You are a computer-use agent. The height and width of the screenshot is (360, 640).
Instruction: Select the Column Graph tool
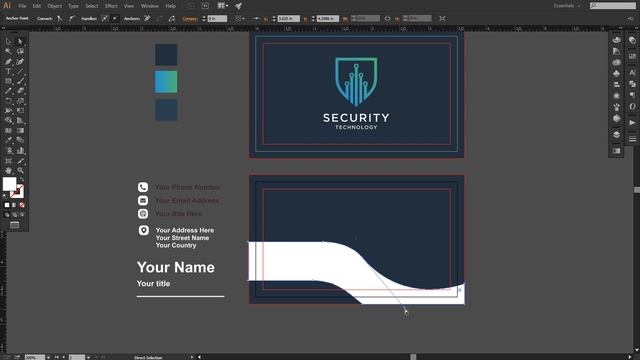[x=20, y=151]
